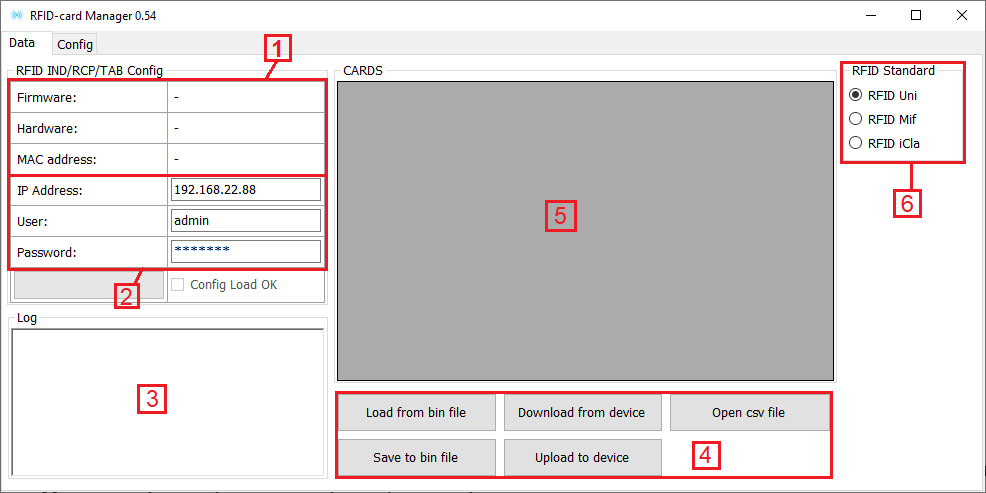The width and height of the screenshot is (986, 493).
Task: Select the RFID Uni radio option
Action: 855,96
